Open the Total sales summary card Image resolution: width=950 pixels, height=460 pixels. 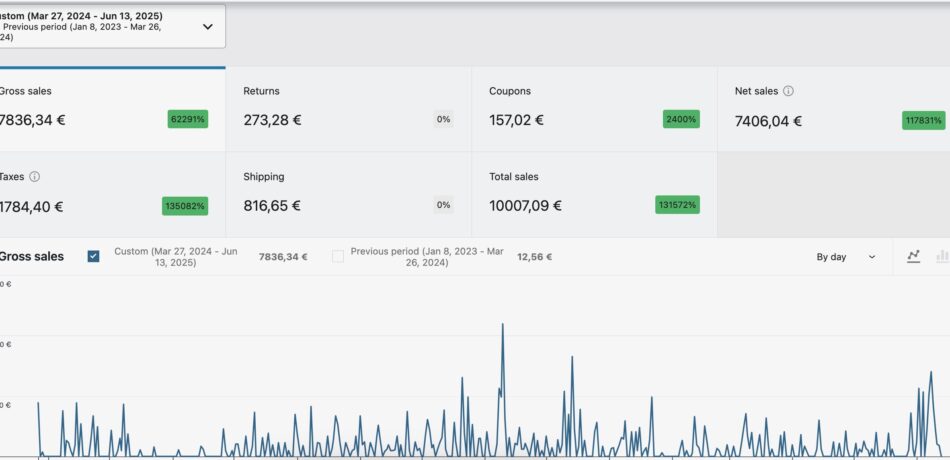[593, 194]
